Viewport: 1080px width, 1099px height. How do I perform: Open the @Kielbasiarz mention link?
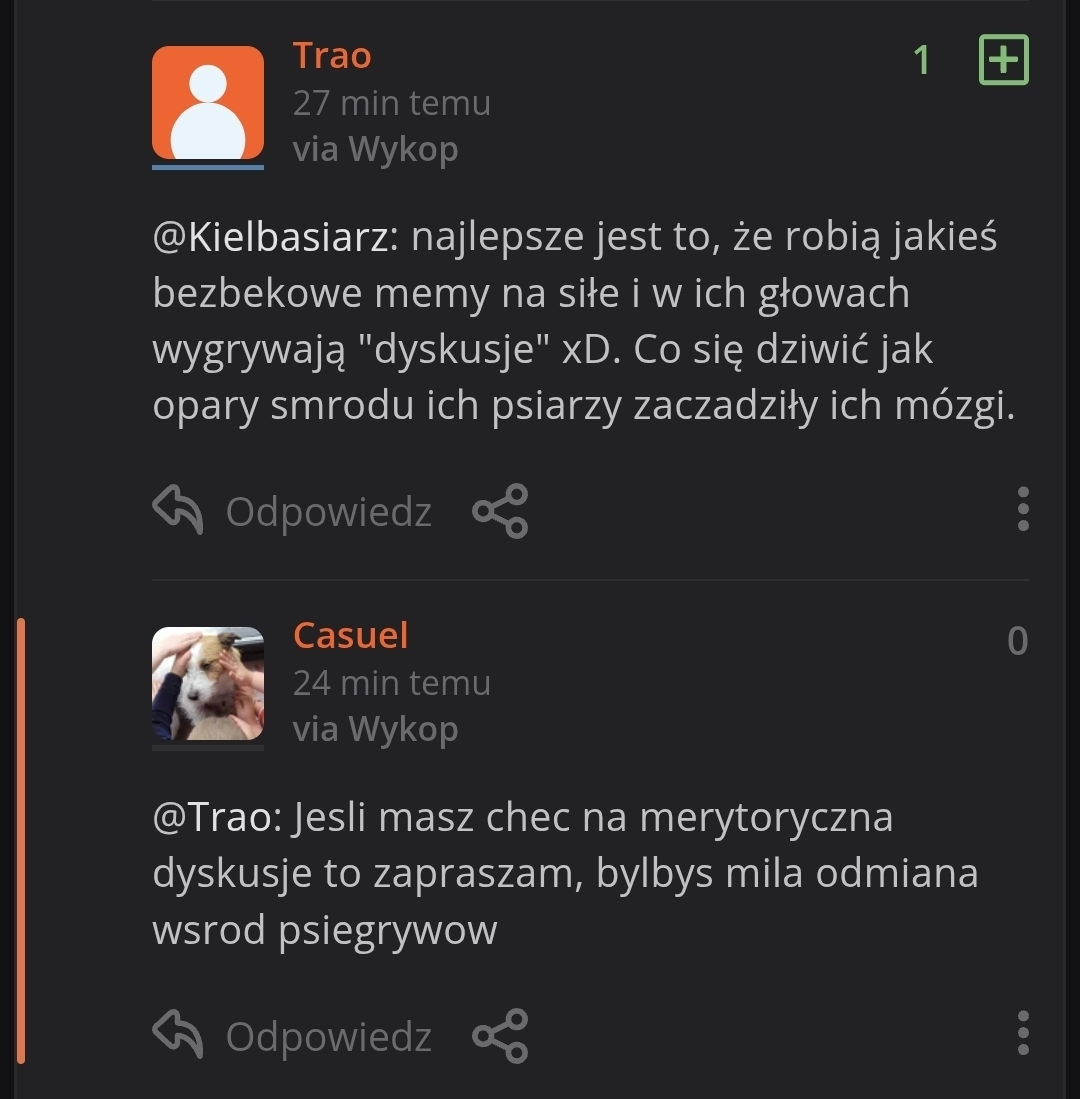click(x=274, y=238)
